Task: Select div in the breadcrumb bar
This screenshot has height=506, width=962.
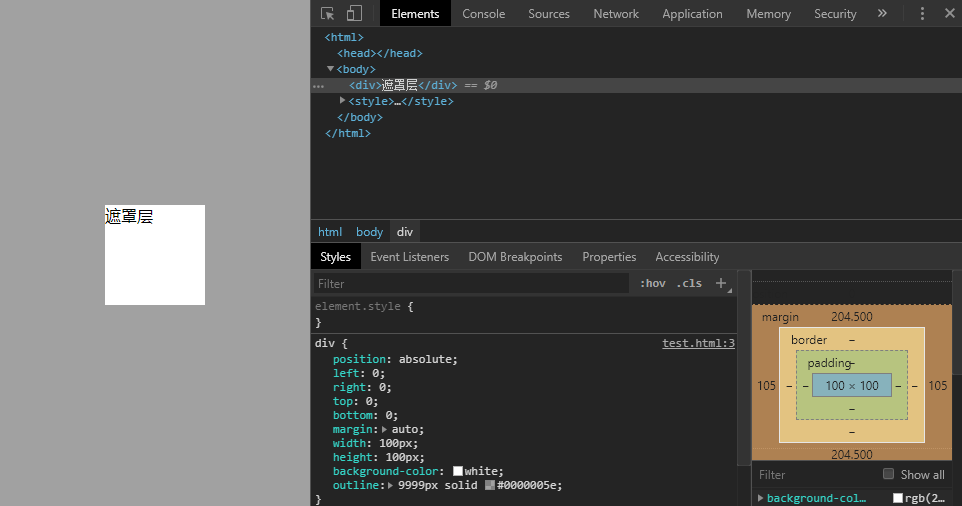Action: click(x=405, y=232)
